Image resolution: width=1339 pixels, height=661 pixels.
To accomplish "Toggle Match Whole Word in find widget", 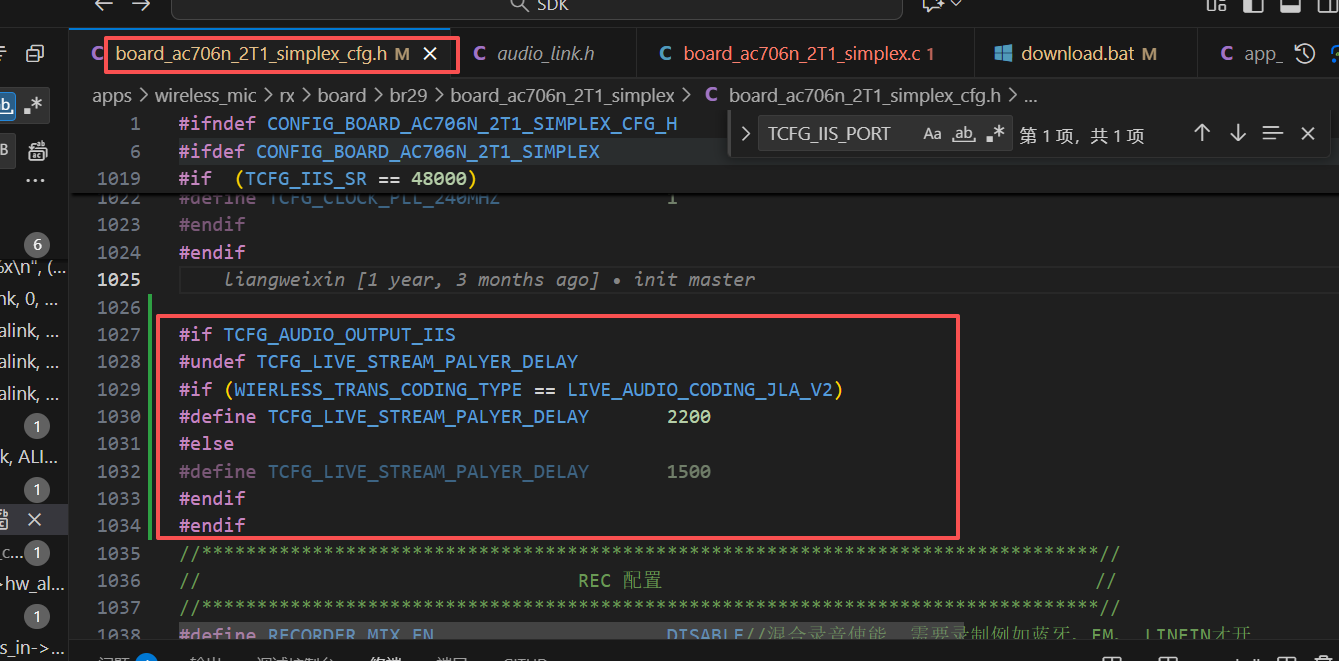I will (x=964, y=134).
